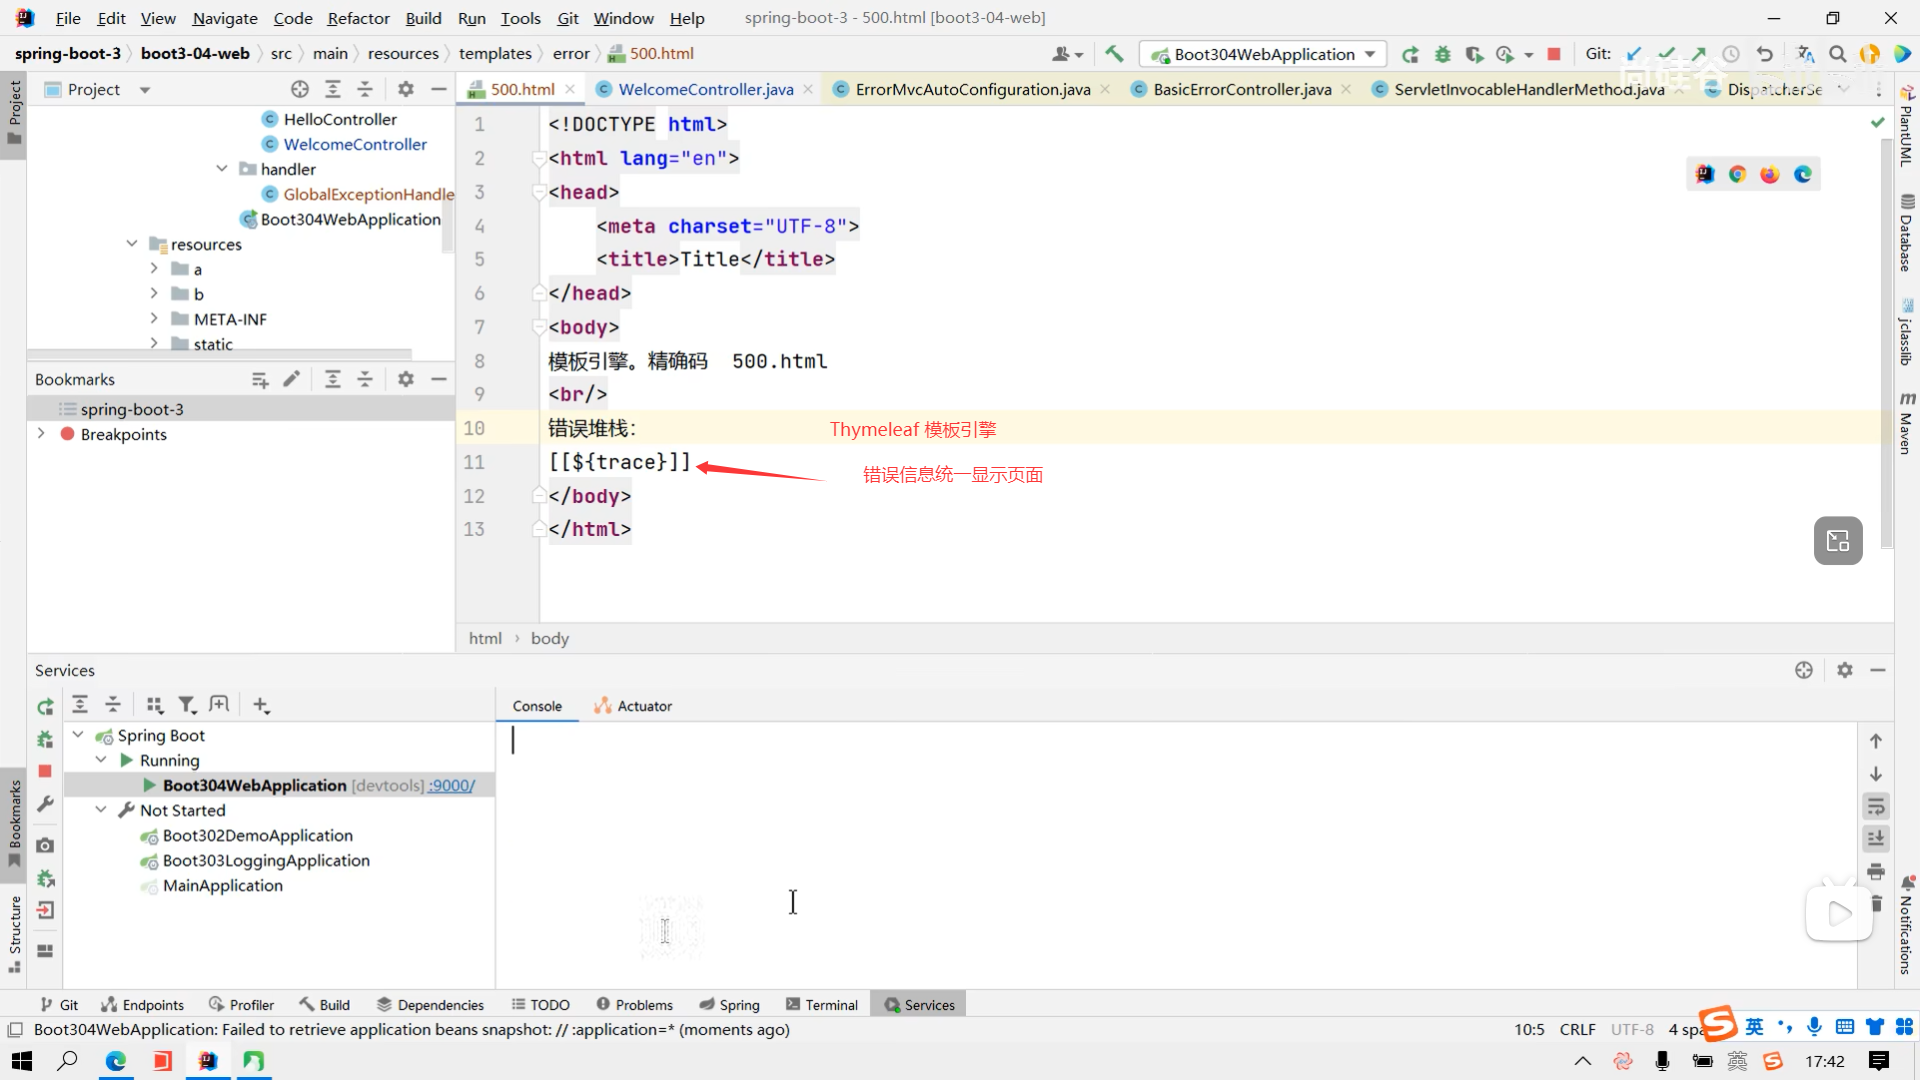Toggle soft-wrap in the console

(x=1876, y=806)
